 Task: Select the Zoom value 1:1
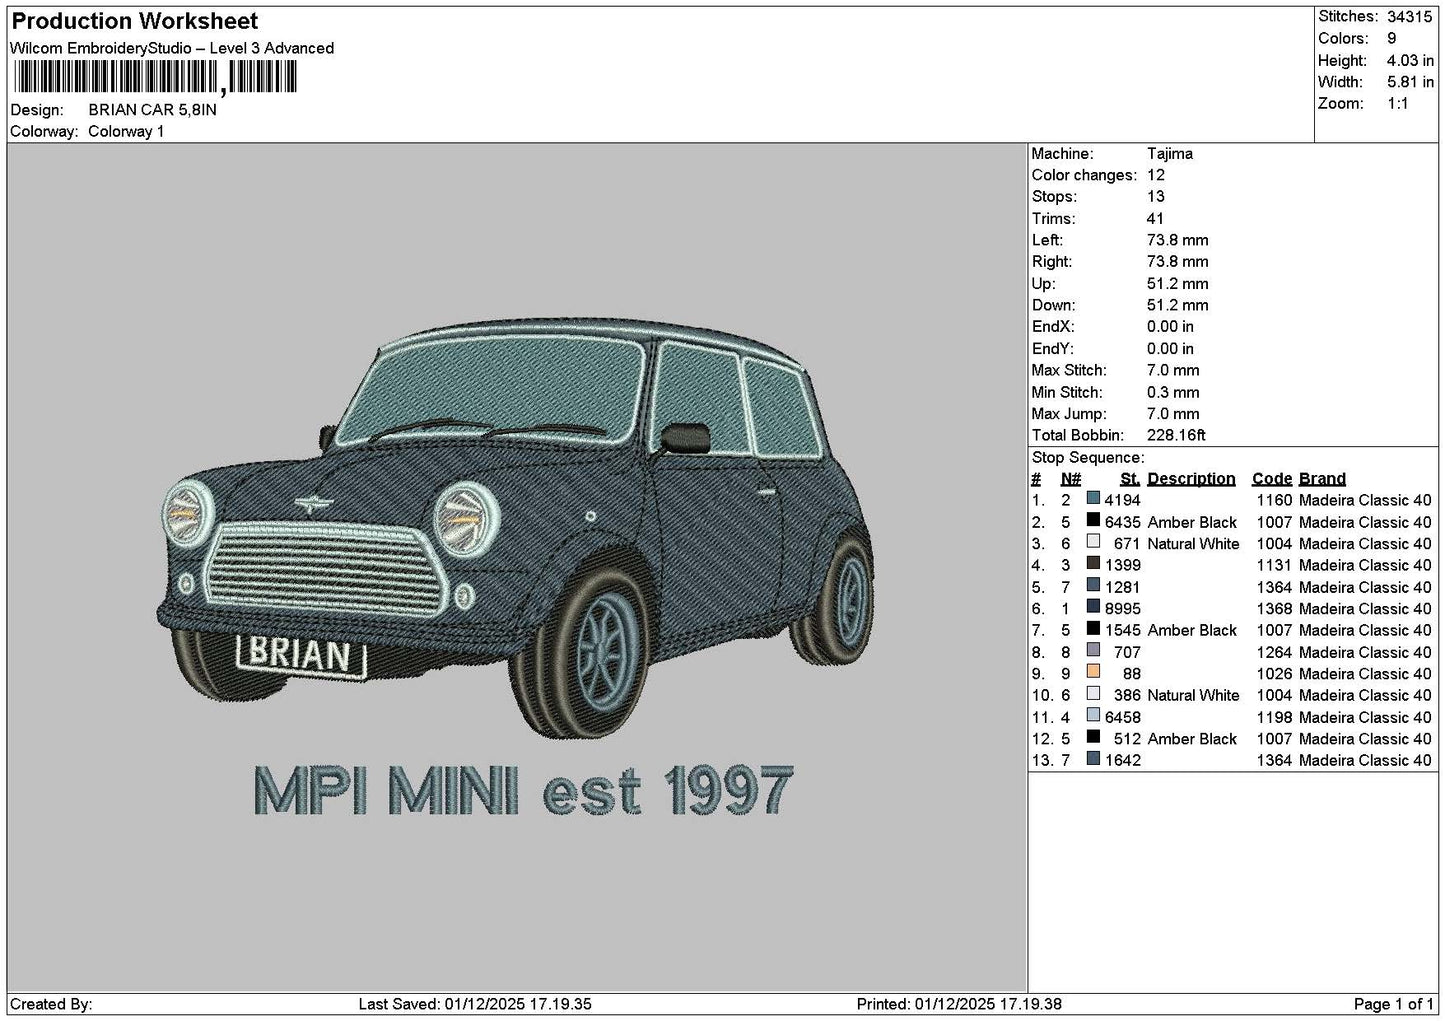point(1398,104)
